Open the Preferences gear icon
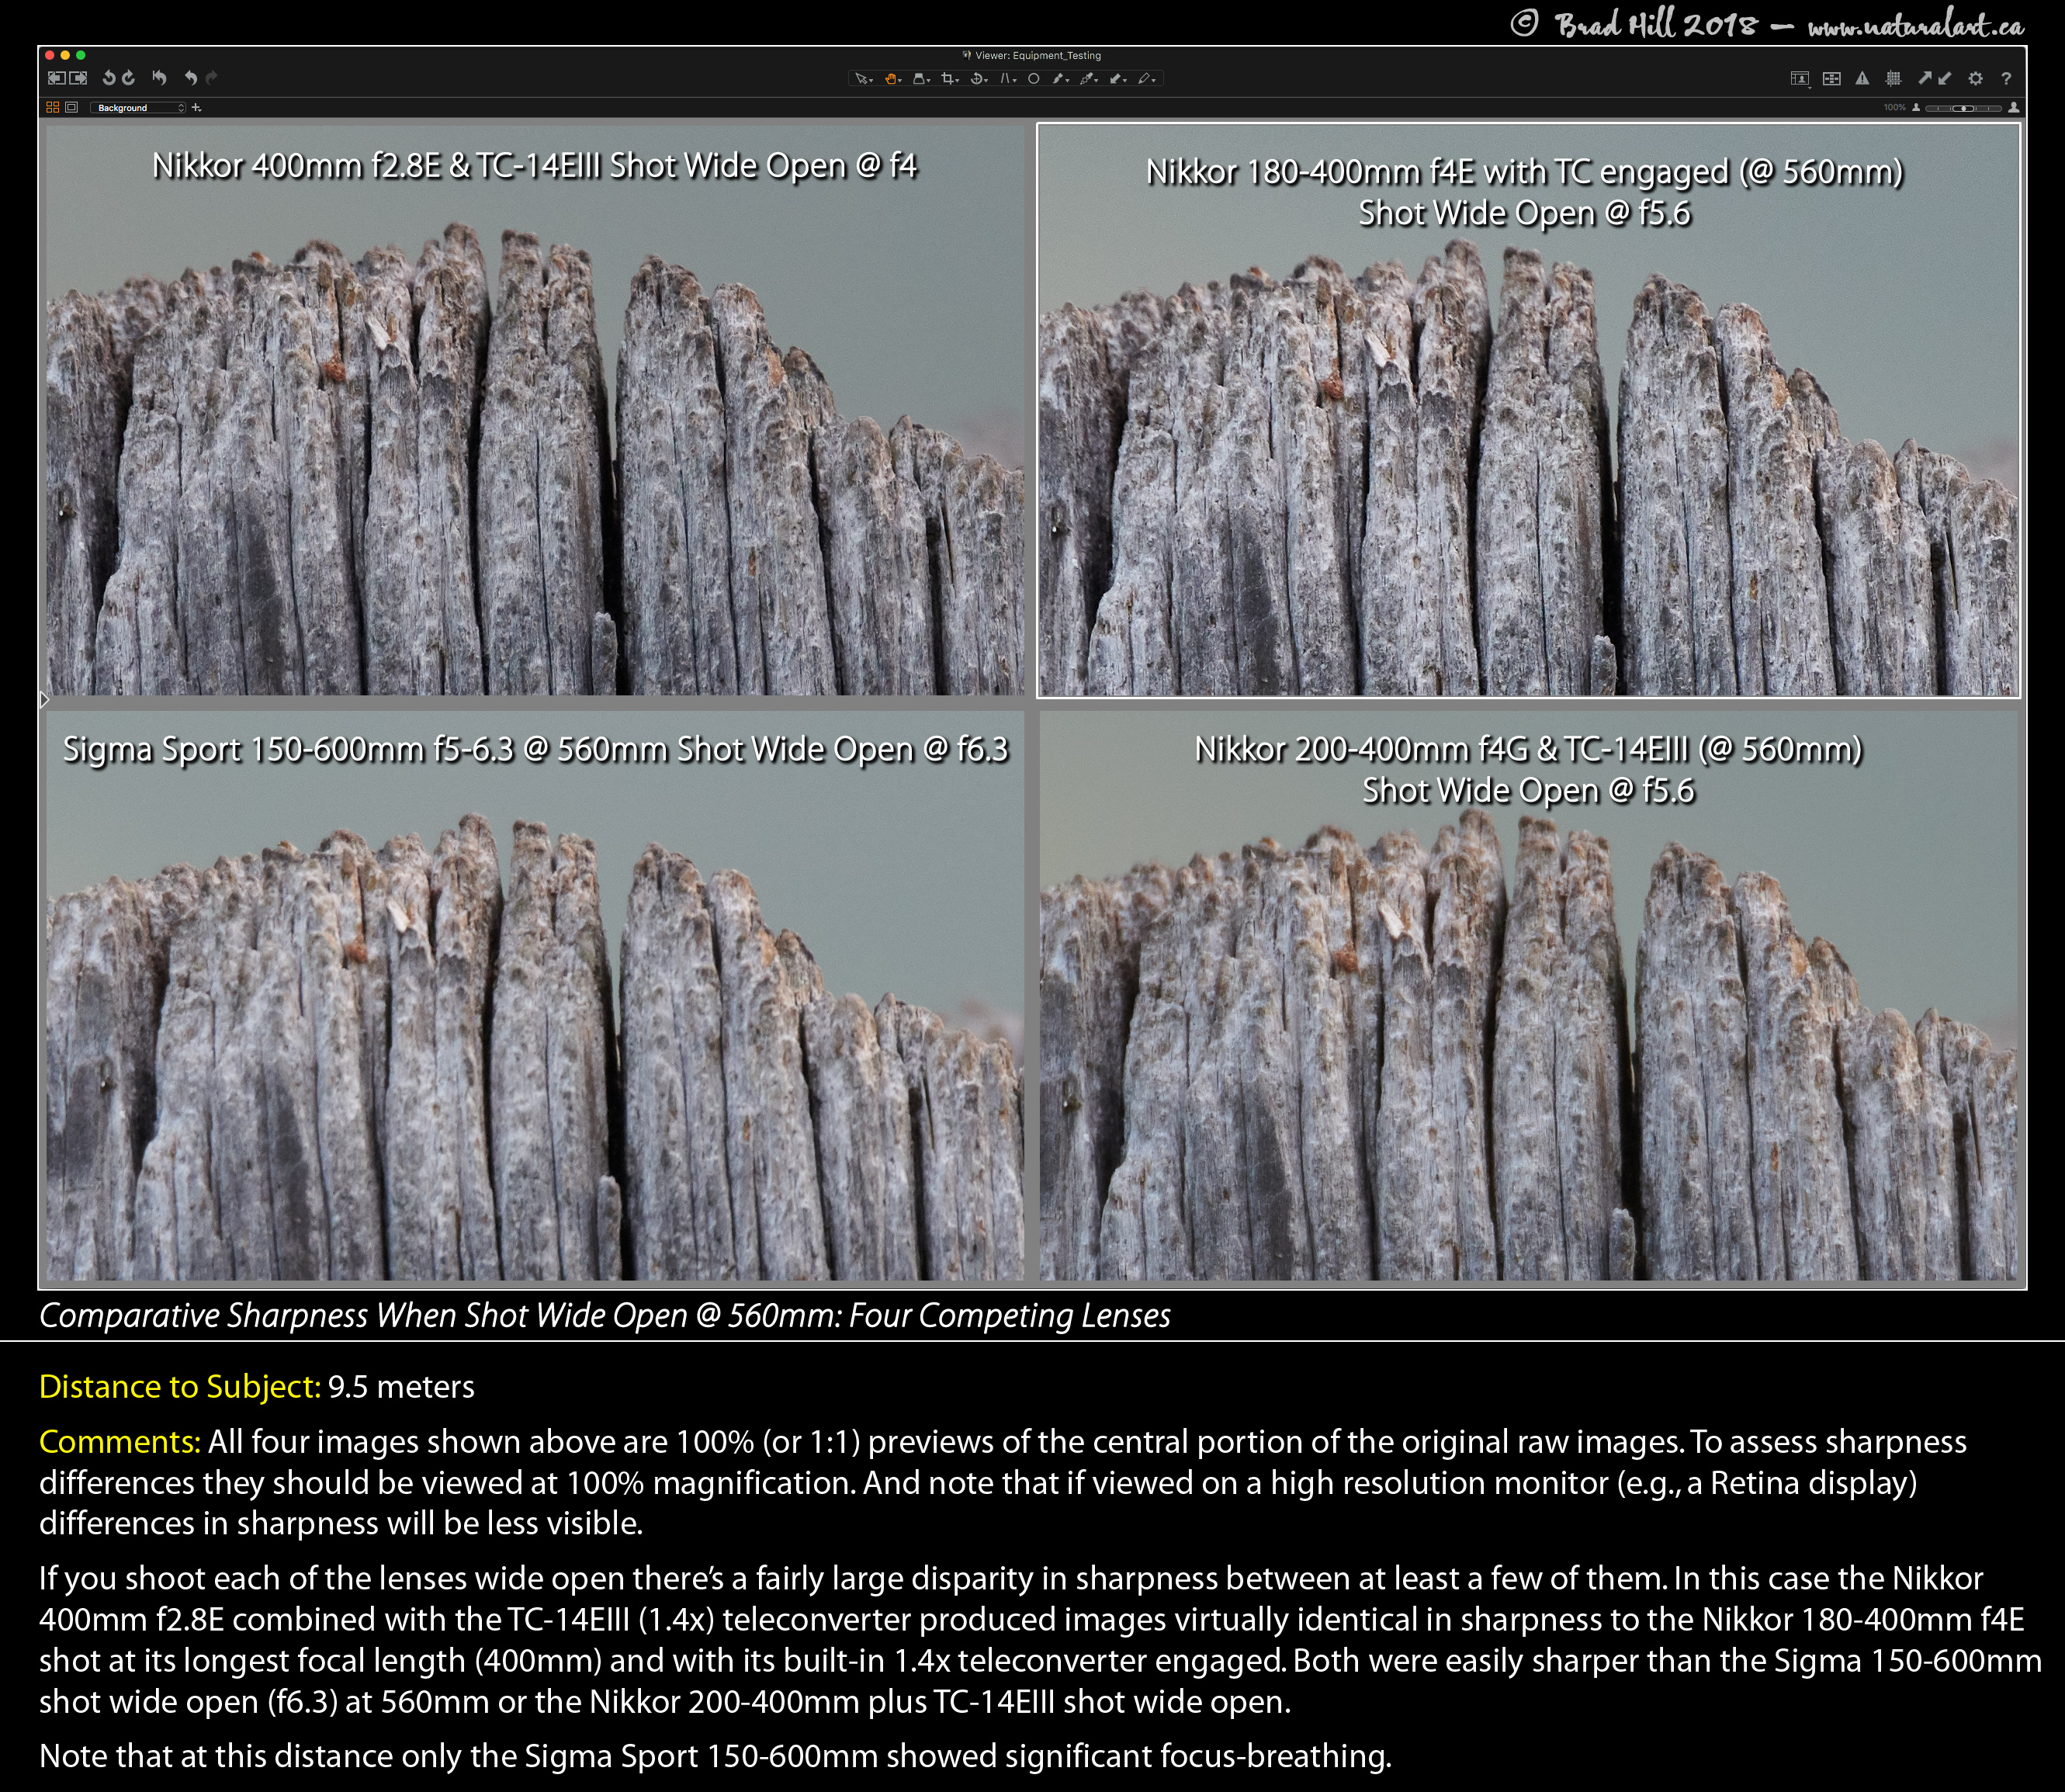 [x=1975, y=78]
